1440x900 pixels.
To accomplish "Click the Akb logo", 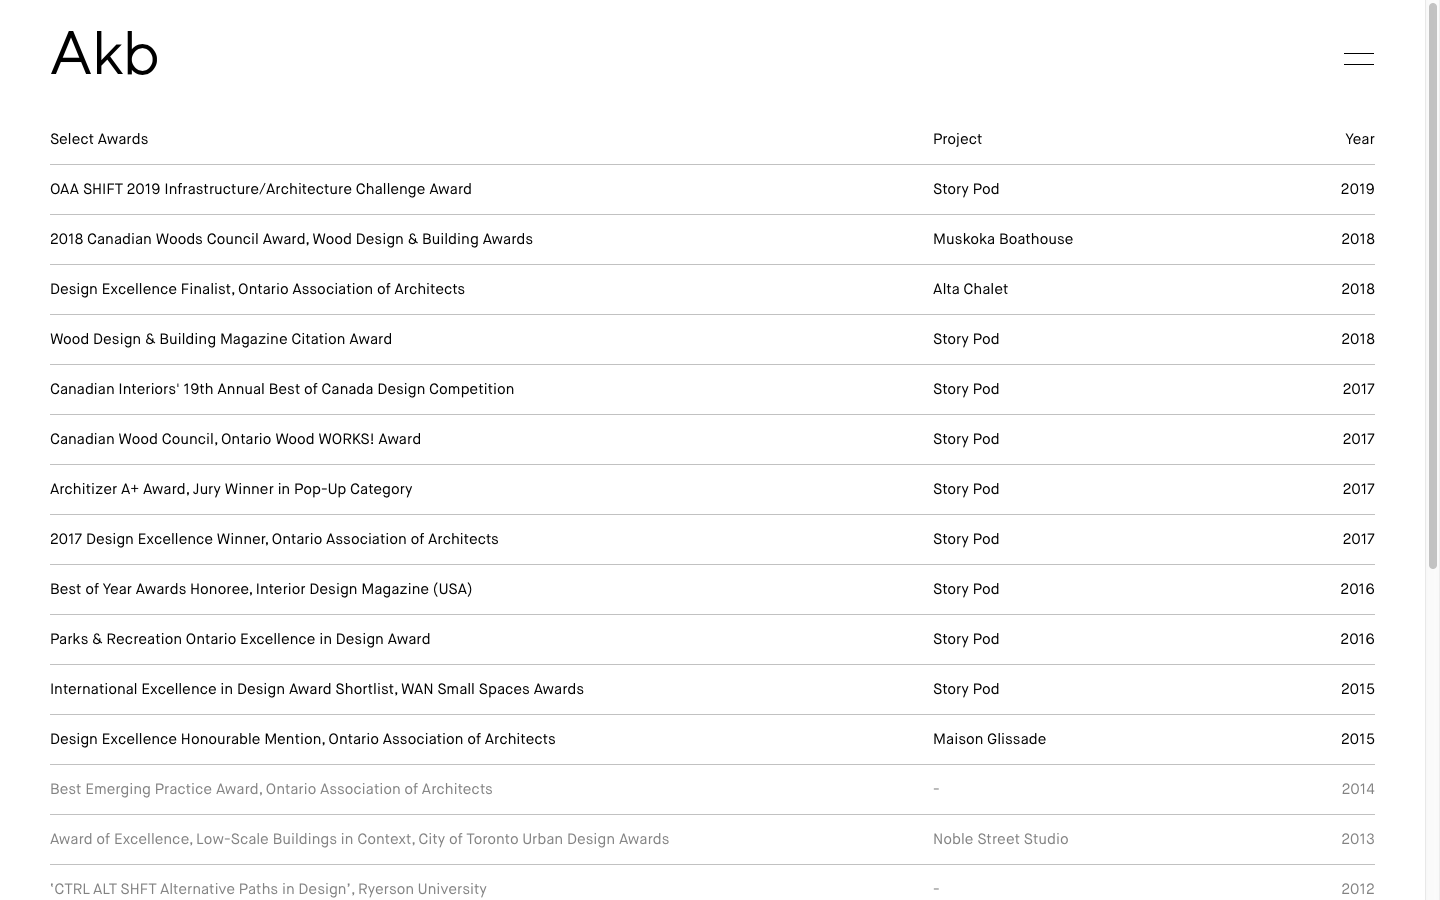I will 105,55.
